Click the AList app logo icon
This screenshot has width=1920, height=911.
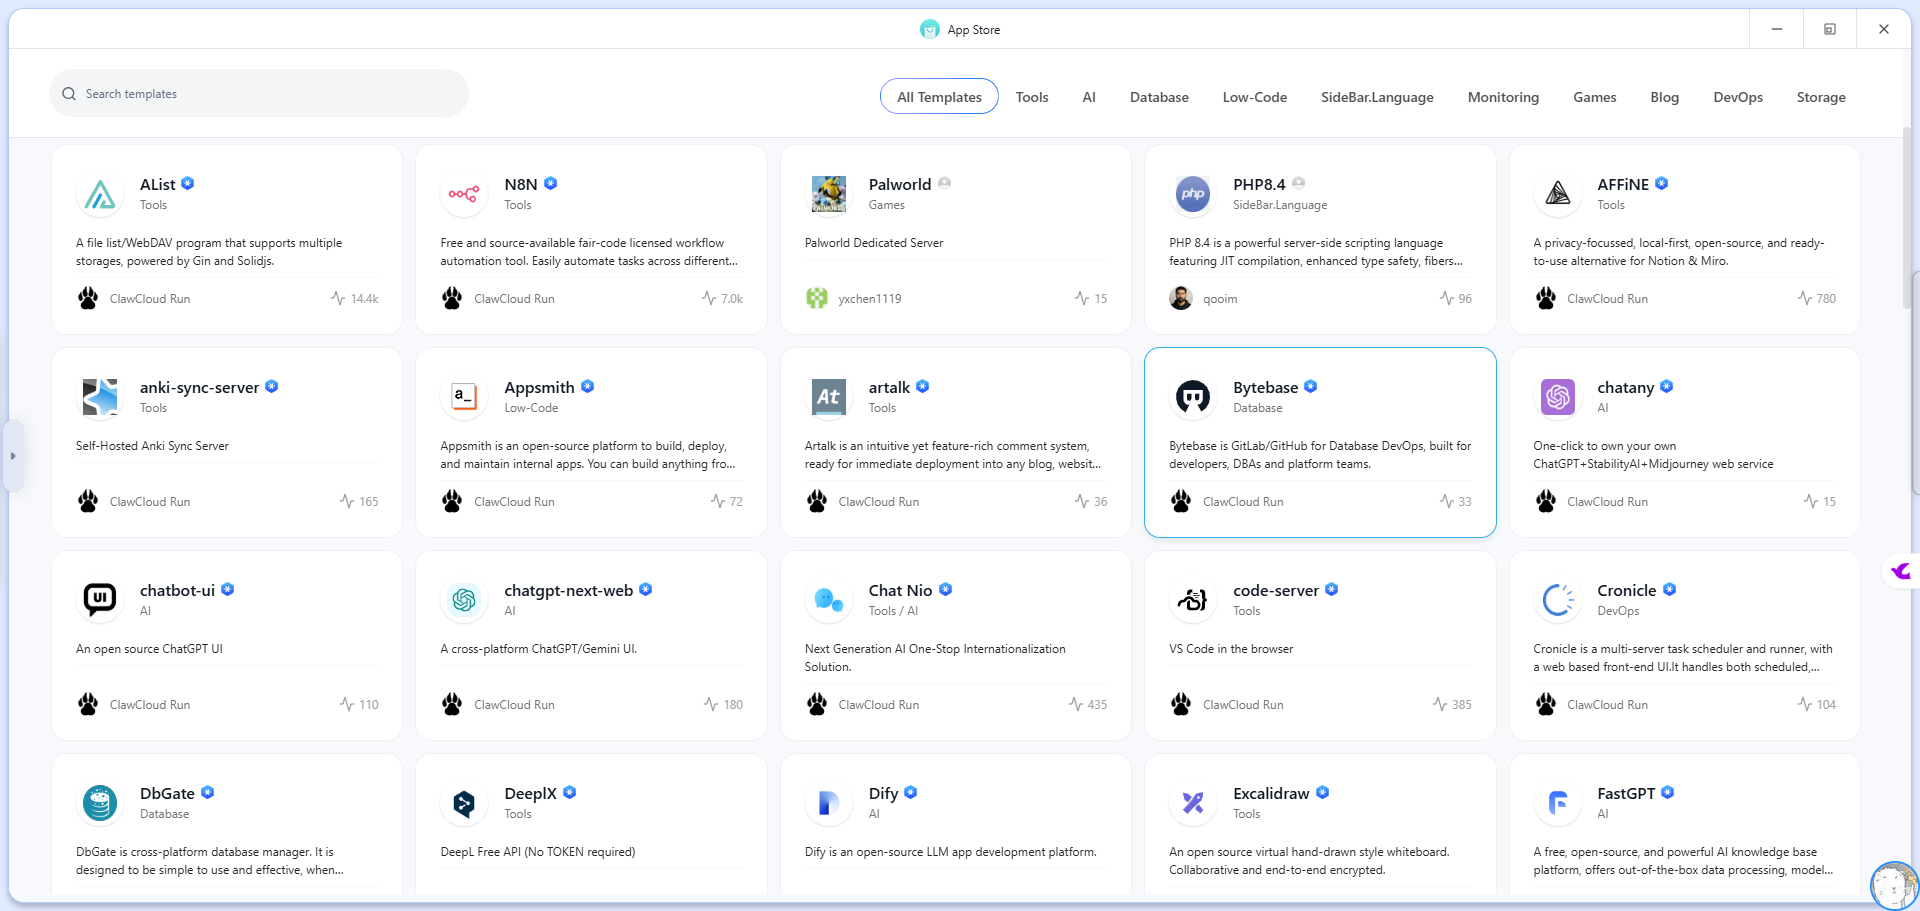coord(99,194)
